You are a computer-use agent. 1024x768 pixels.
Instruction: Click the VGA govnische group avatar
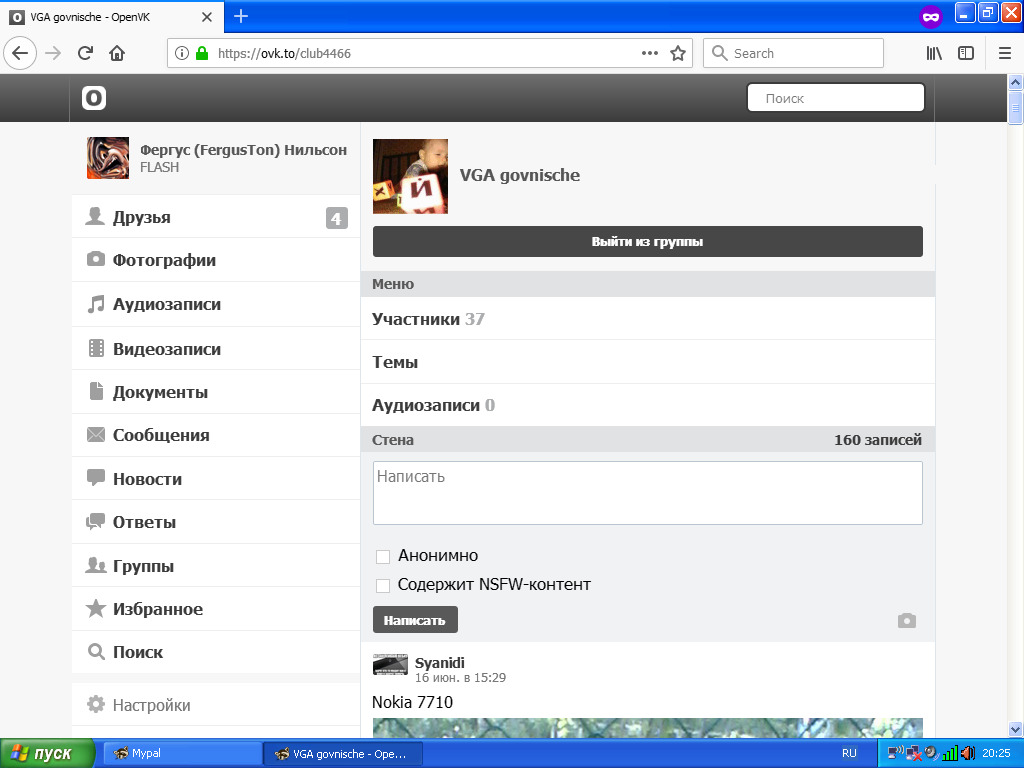point(410,176)
